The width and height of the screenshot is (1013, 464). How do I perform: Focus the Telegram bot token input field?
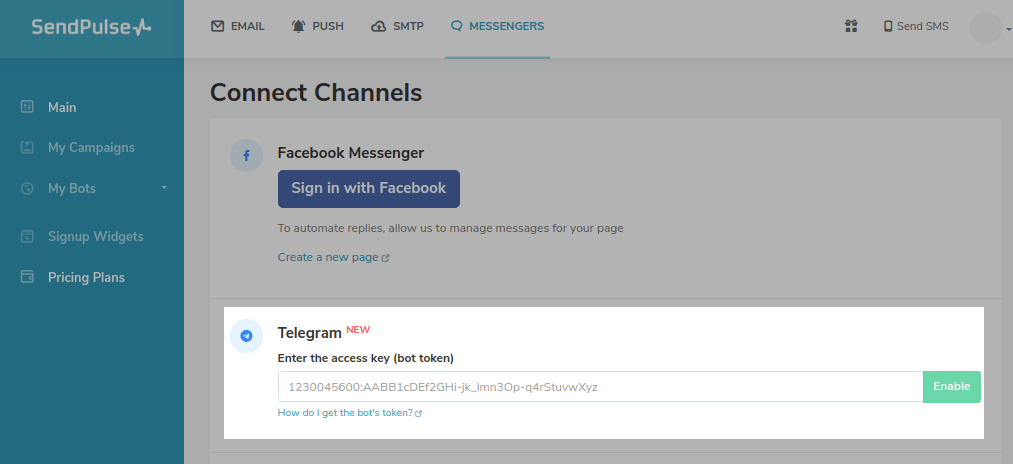click(601, 386)
